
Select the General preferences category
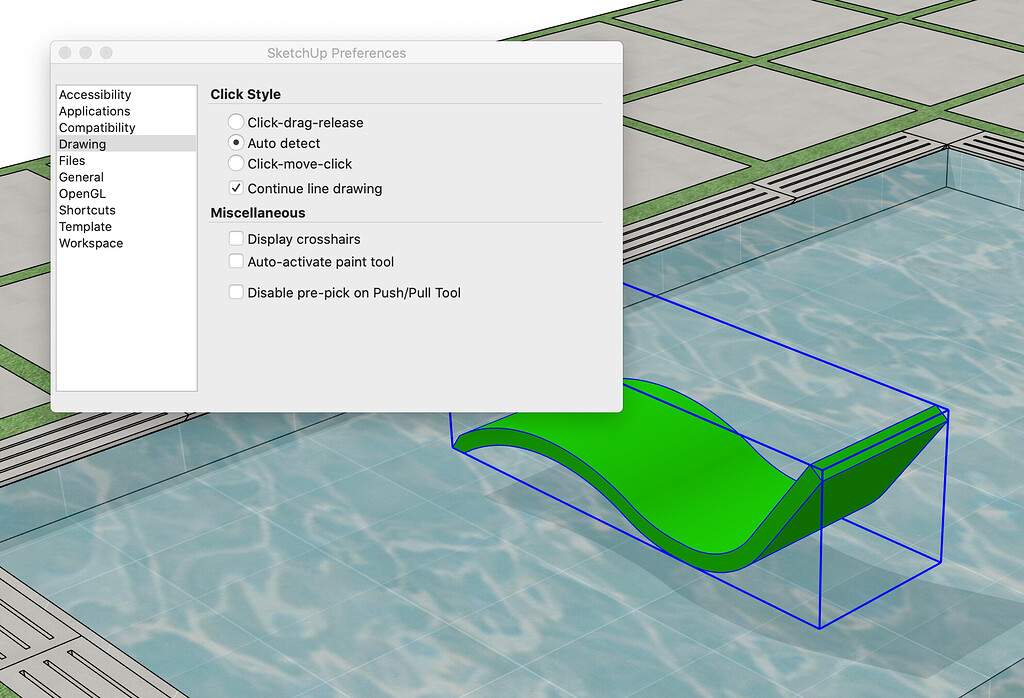(x=81, y=177)
